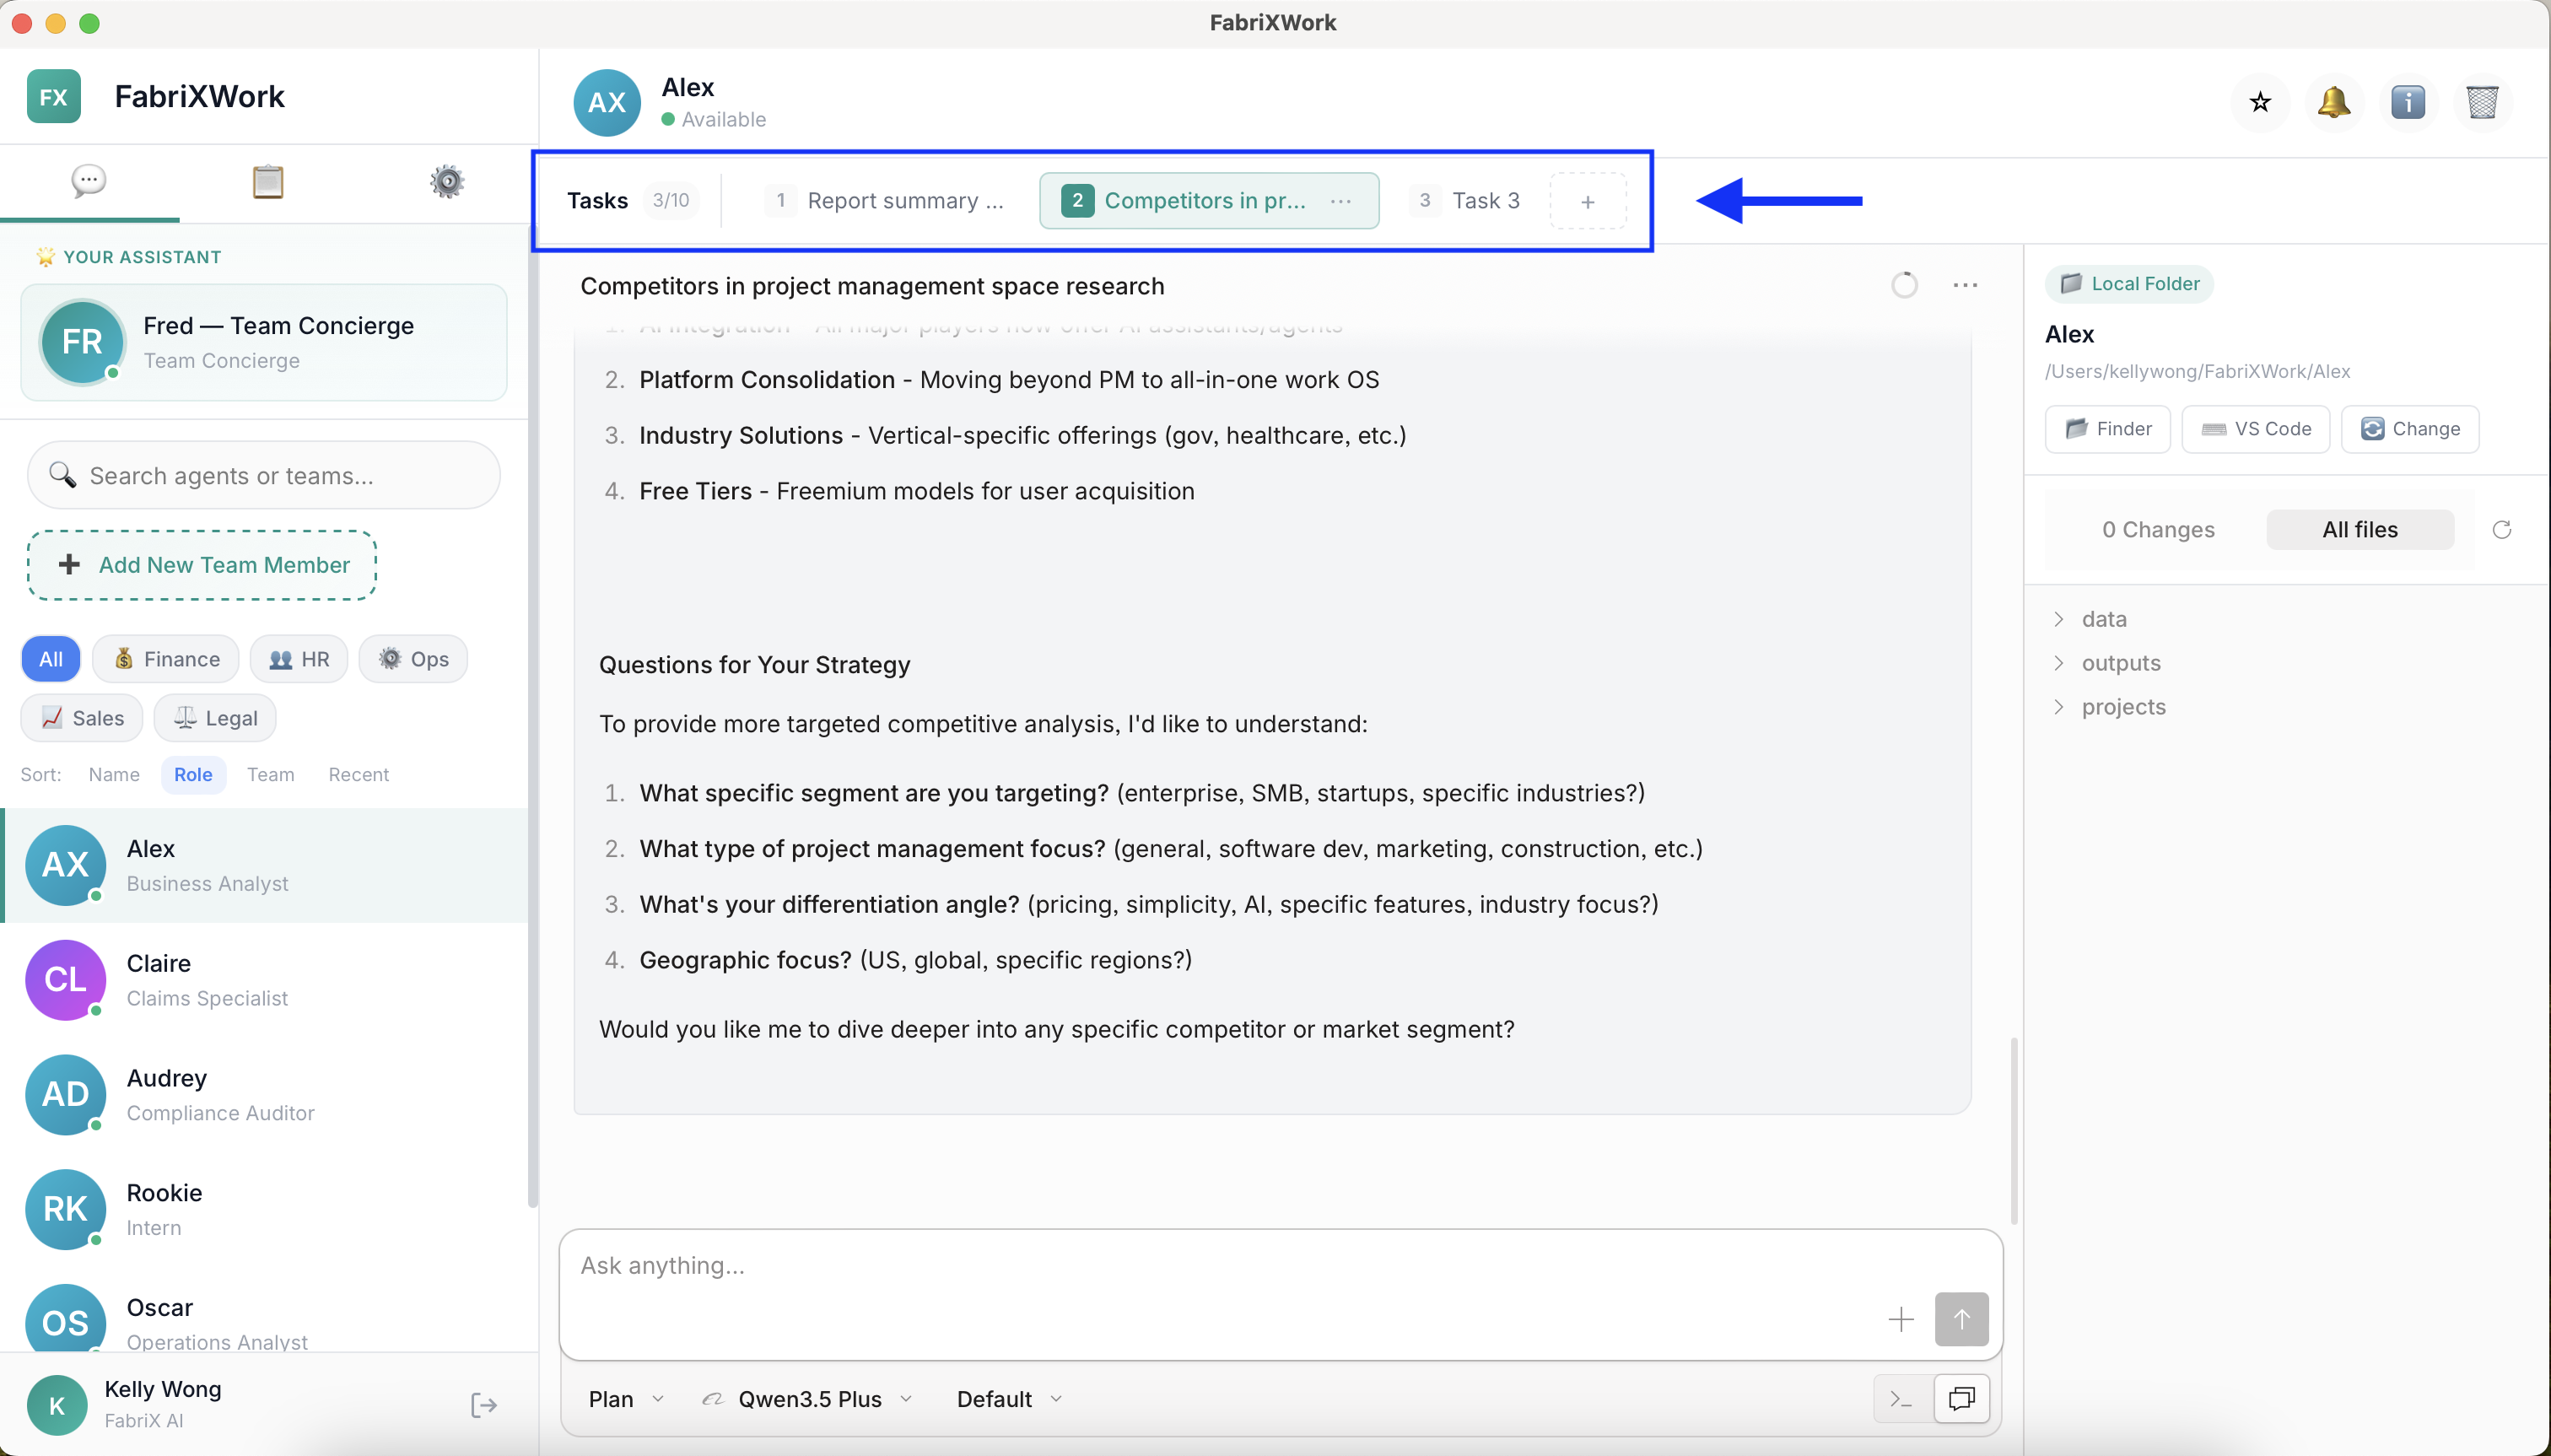Open the Plan mode dropdown

626,1399
